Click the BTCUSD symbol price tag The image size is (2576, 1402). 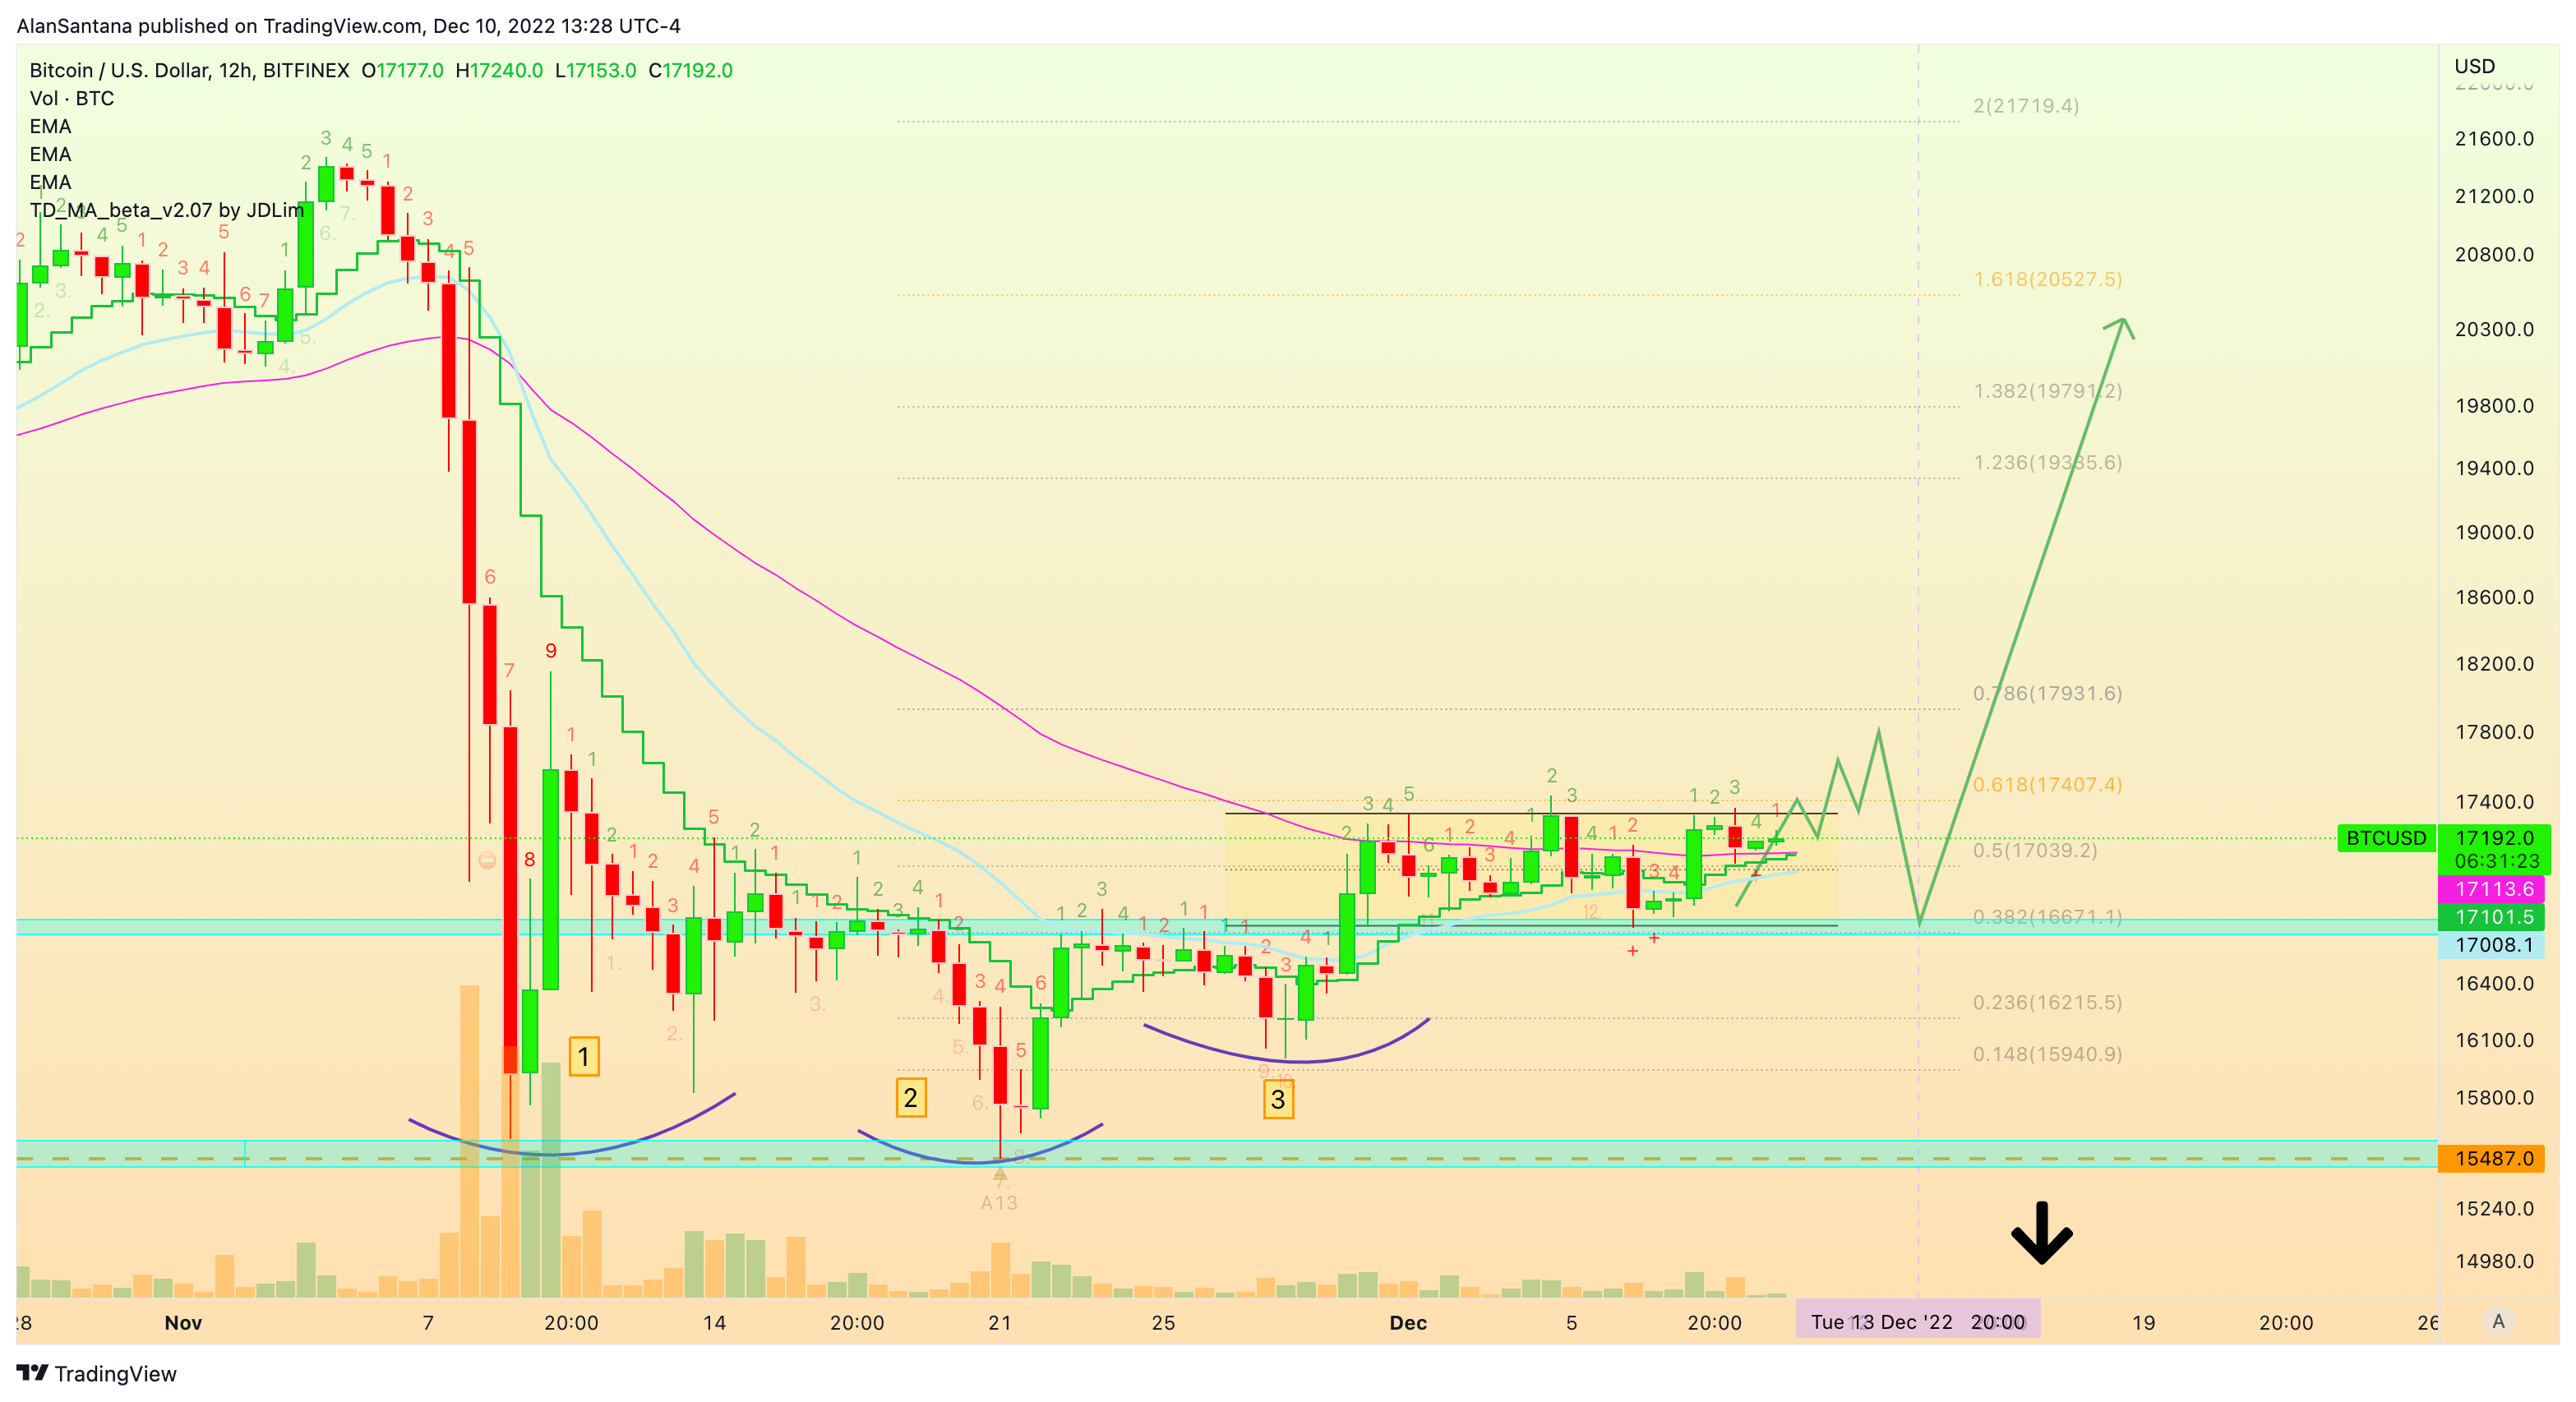click(x=2385, y=837)
